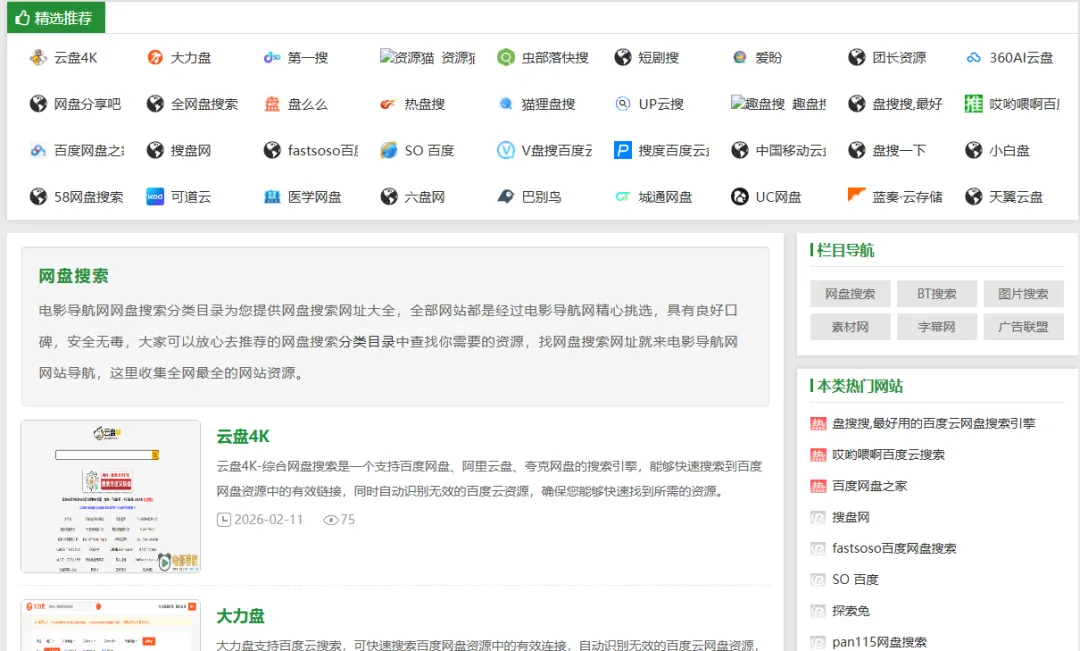This screenshot has width=1080, height=651.
Task: Open the 图片搜索 category button
Action: (1024, 294)
